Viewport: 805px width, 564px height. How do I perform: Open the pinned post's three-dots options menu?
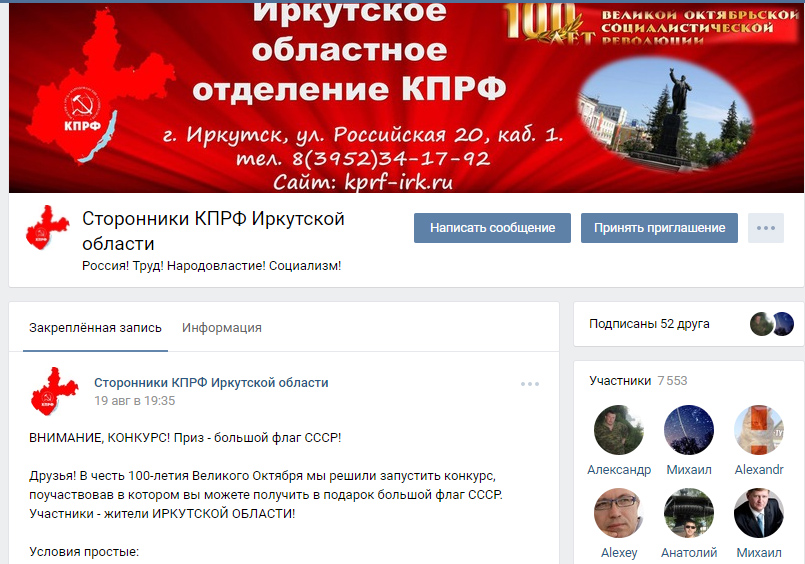point(530,384)
